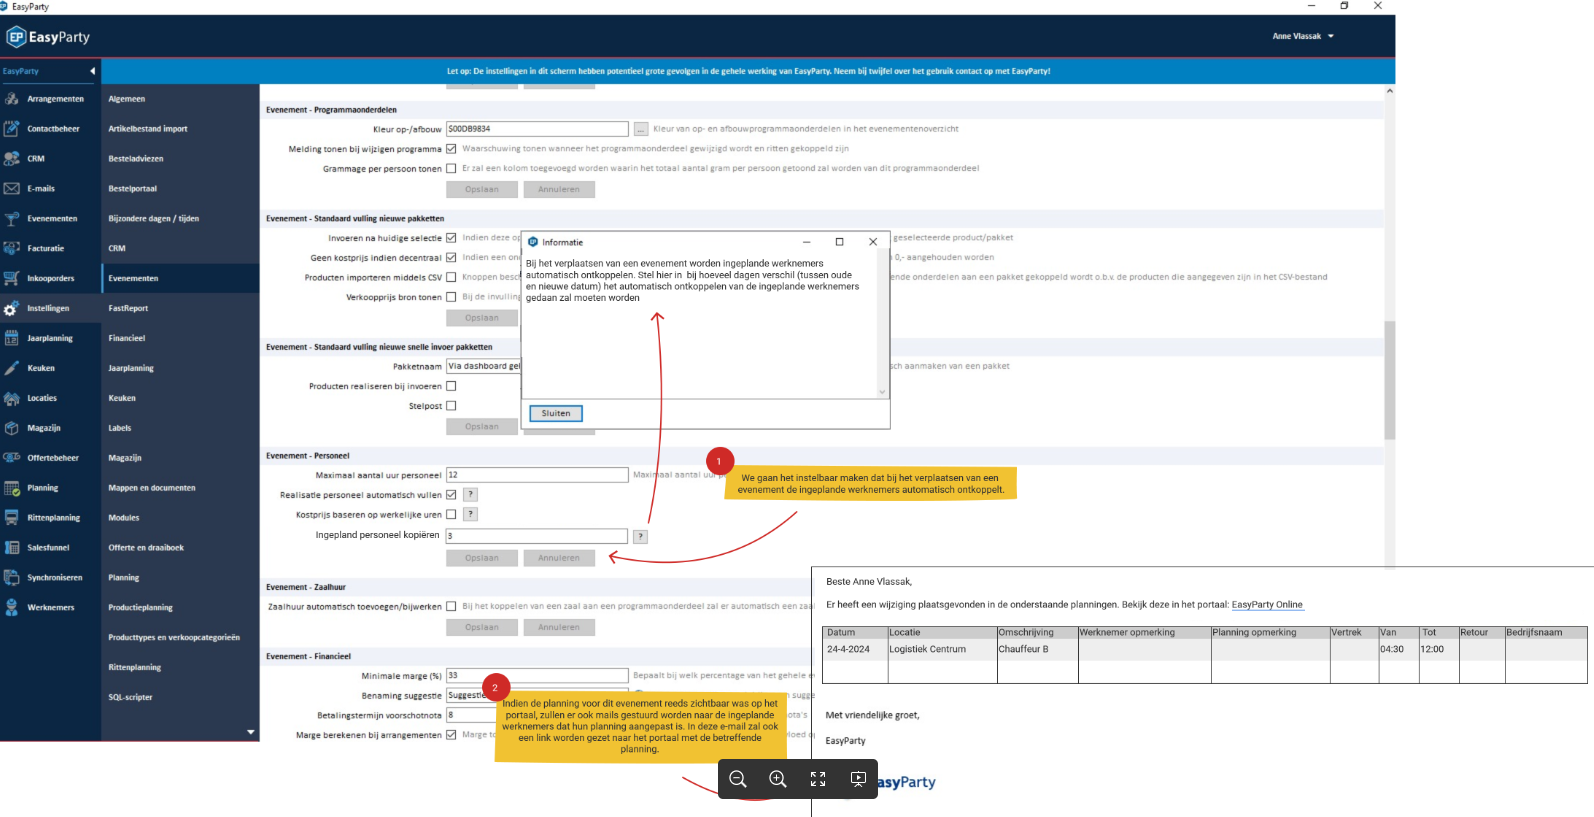This screenshot has height=817, width=1594.
Task: Enable Verkoopprijs bron tonen checkbox
Action: [x=451, y=297]
